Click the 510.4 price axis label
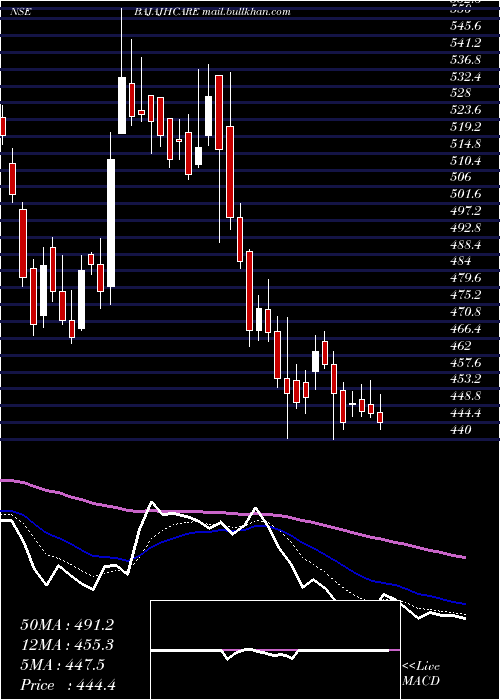 point(466,161)
